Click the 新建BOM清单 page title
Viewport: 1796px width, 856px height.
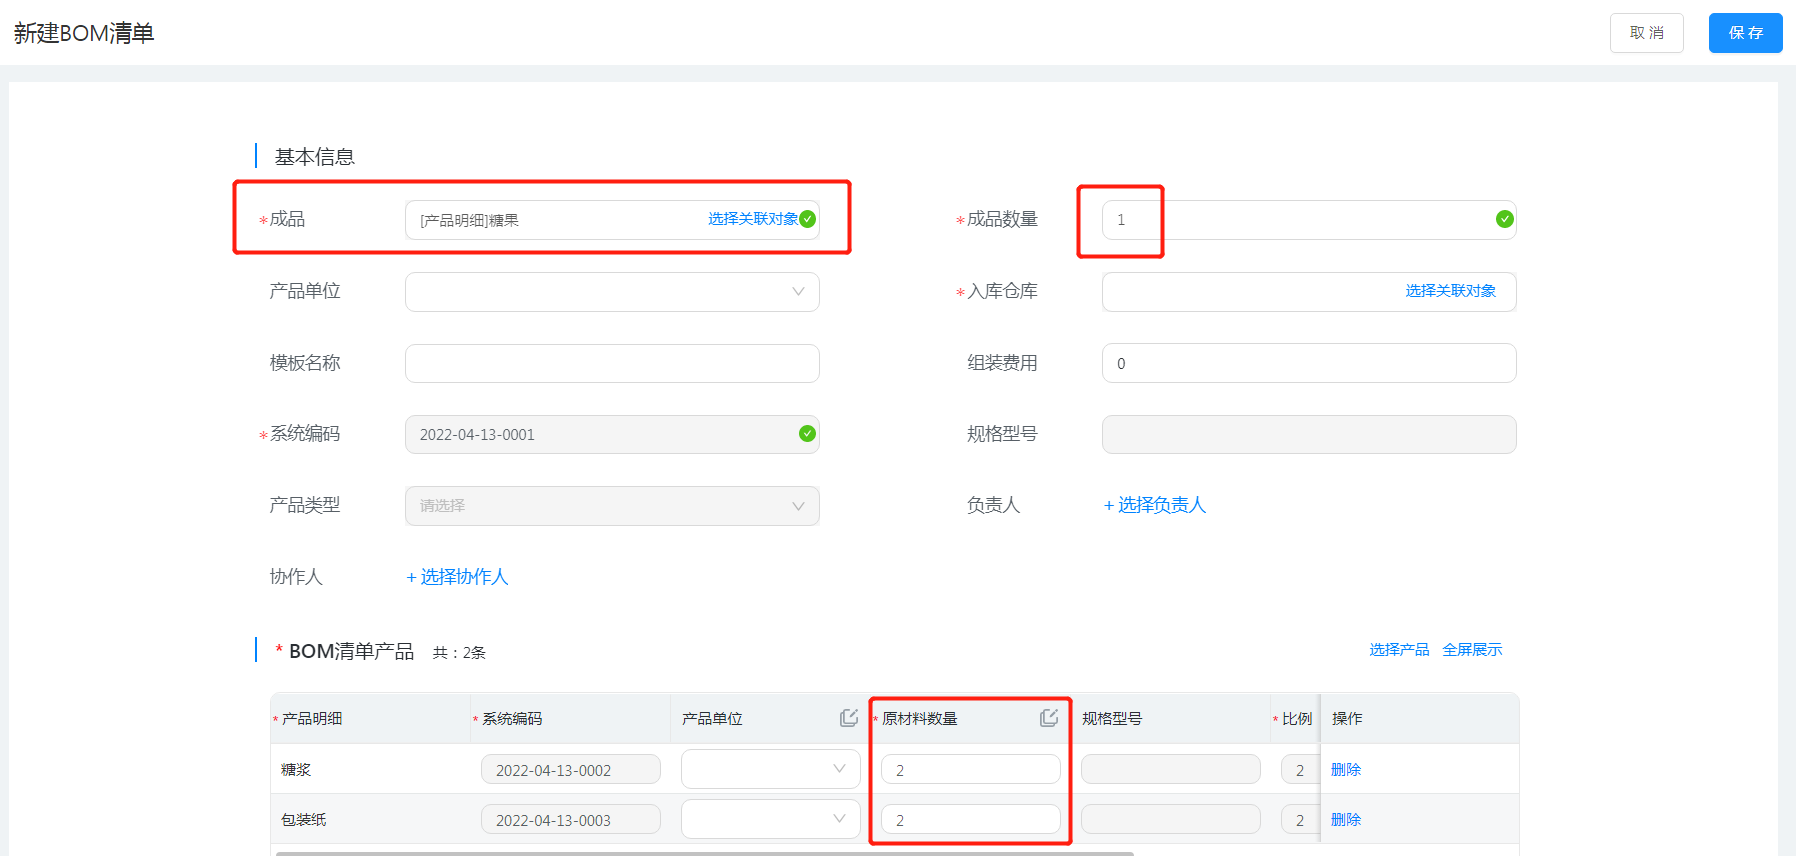(x=84, y=33)
